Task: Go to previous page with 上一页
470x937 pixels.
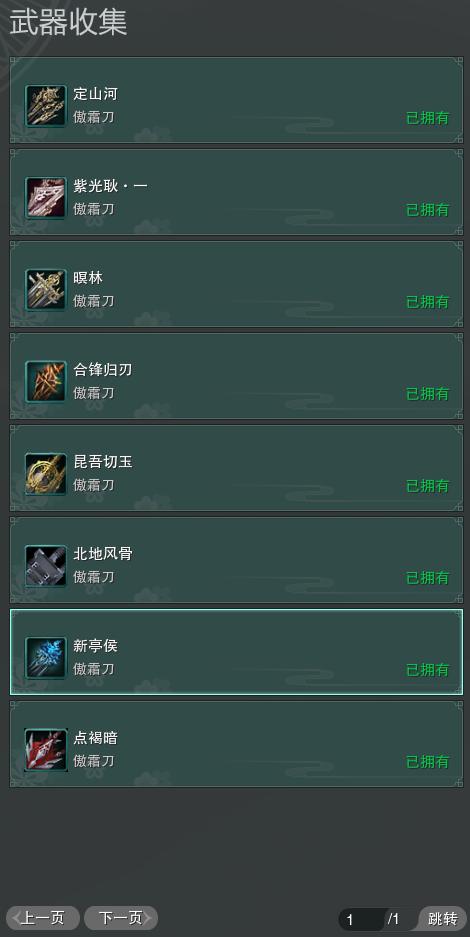Action: pos(43,918)
